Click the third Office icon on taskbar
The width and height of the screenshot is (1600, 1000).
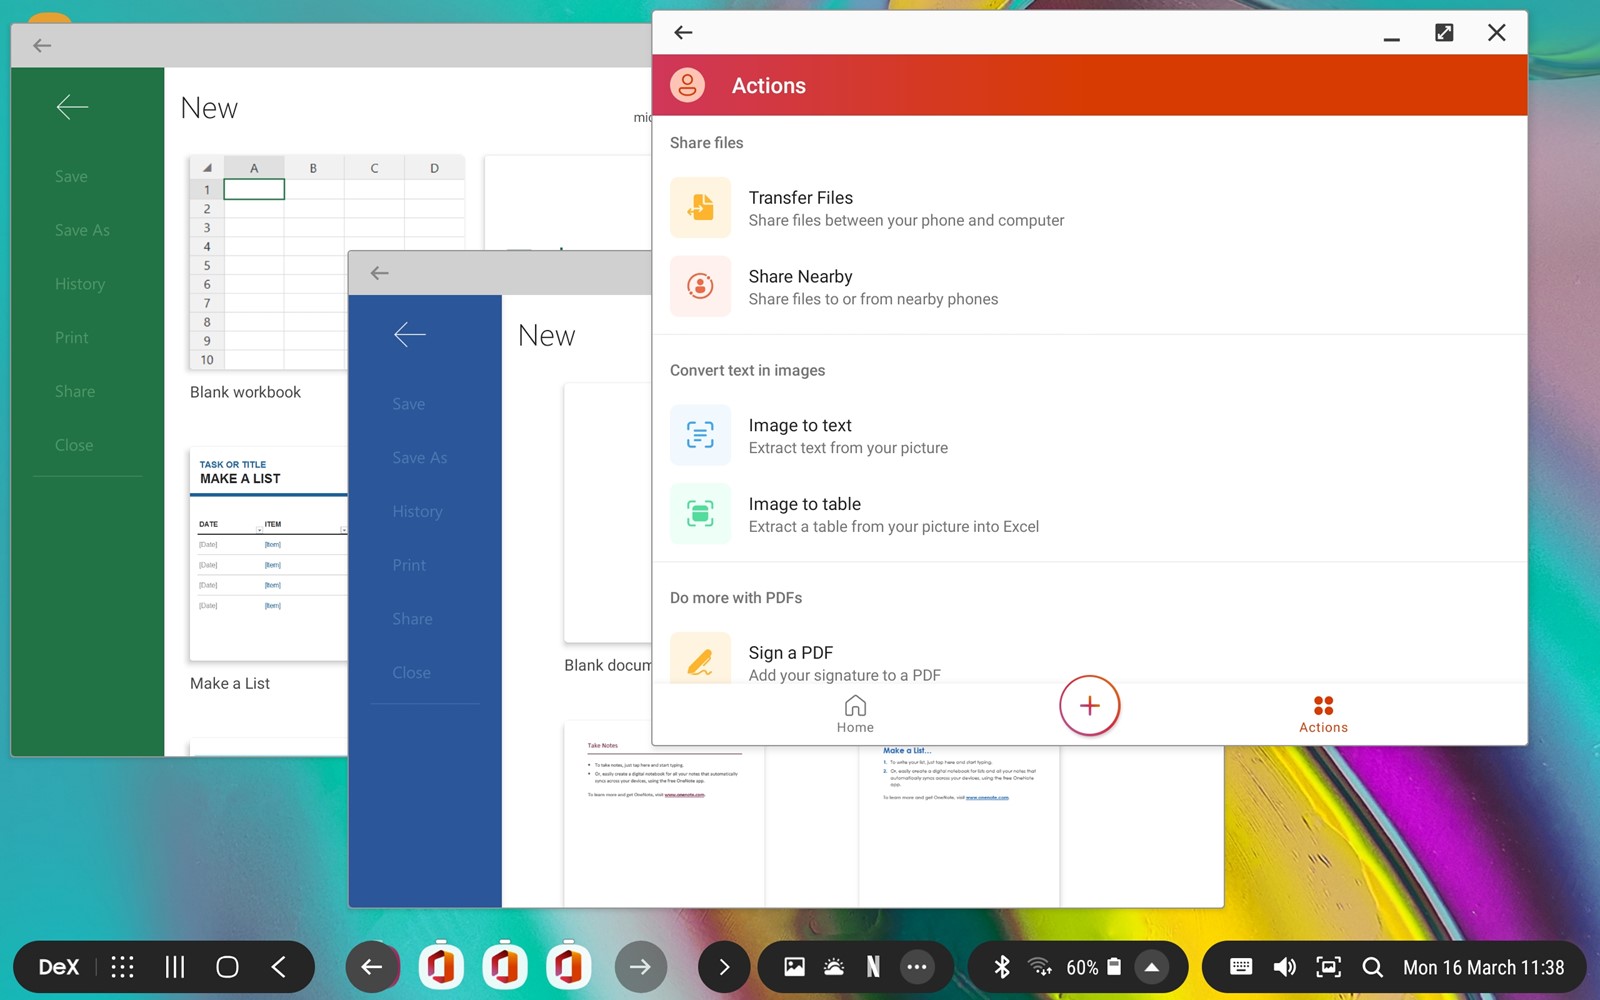tap(568, 967)
